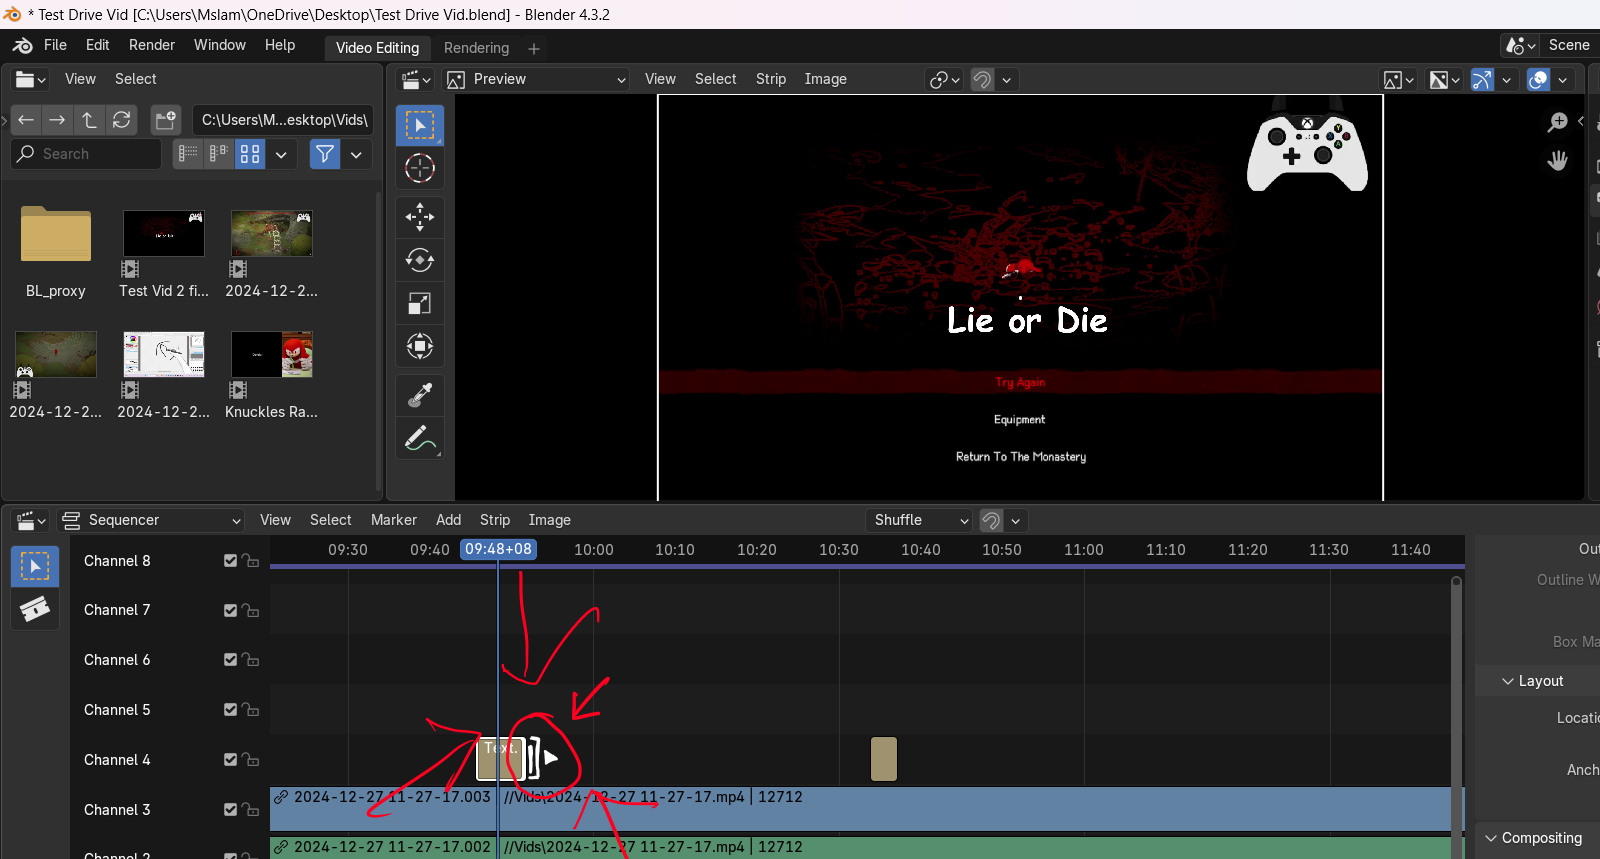Switch to the Rendering workspace tab
Screen dimensions: 1600x859
476,48
